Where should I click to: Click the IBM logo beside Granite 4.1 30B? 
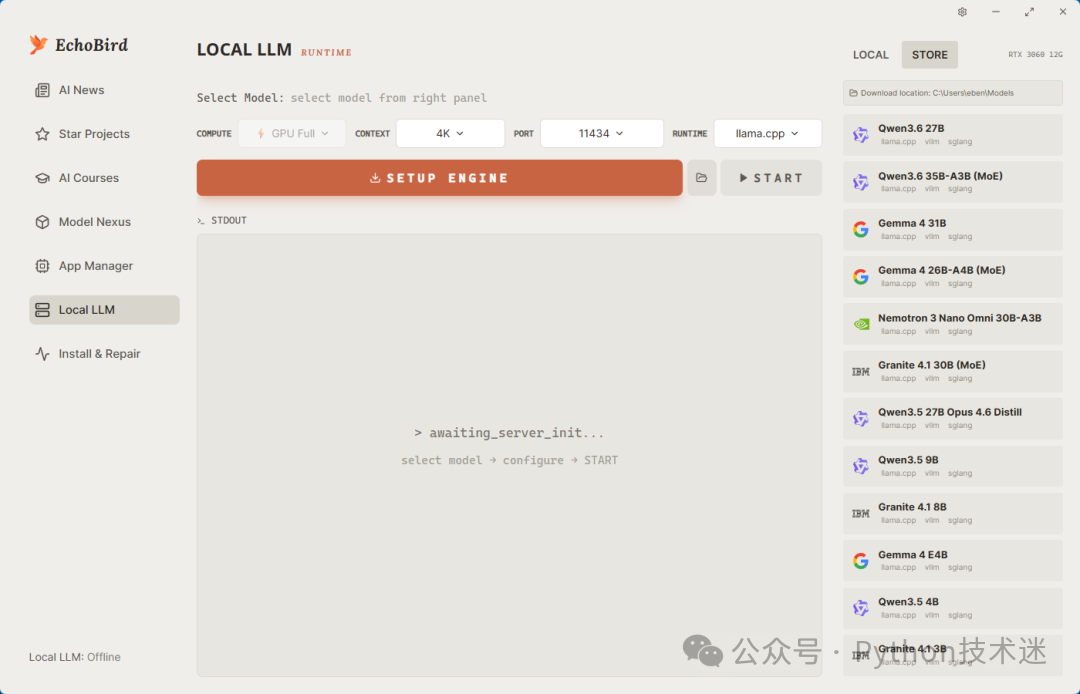coord(861,372)
